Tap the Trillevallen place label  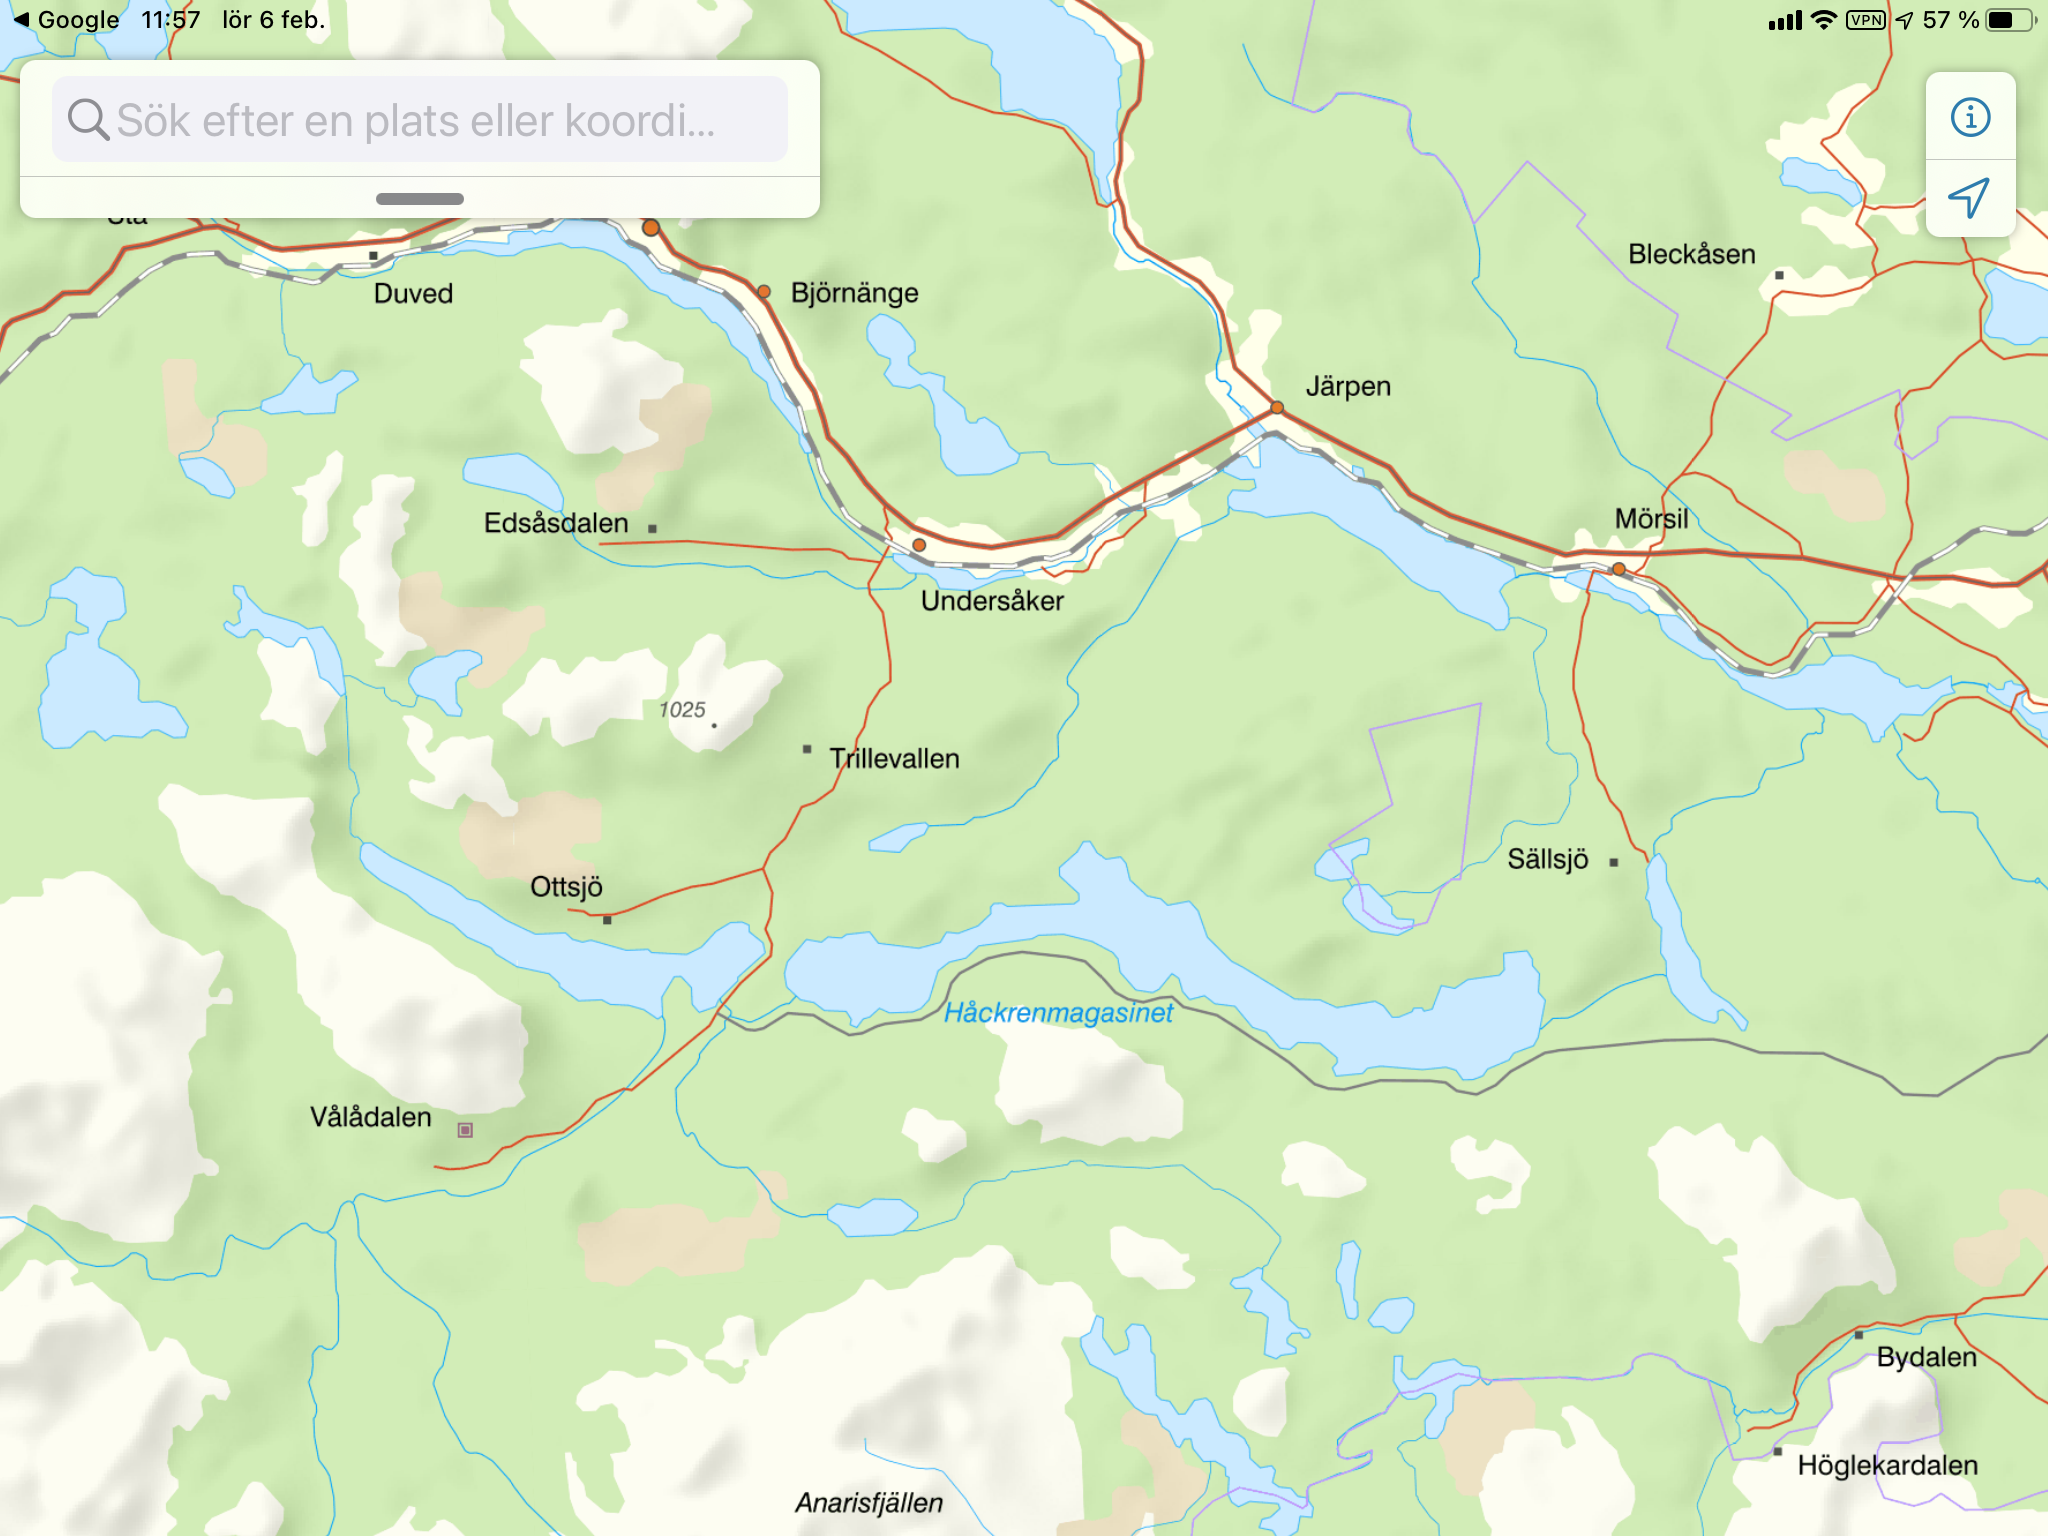[894, 759]
